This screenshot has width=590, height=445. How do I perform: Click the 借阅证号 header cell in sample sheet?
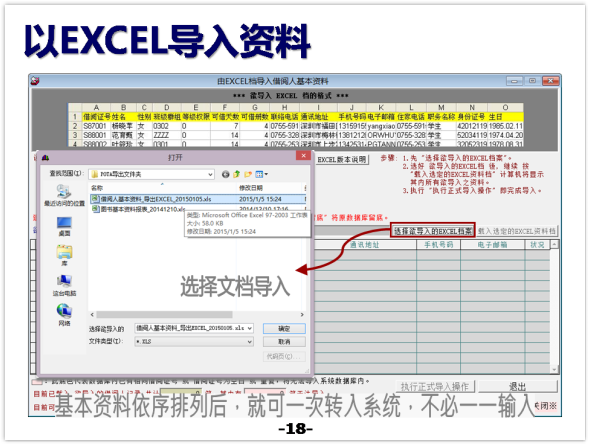coord(96,117)
